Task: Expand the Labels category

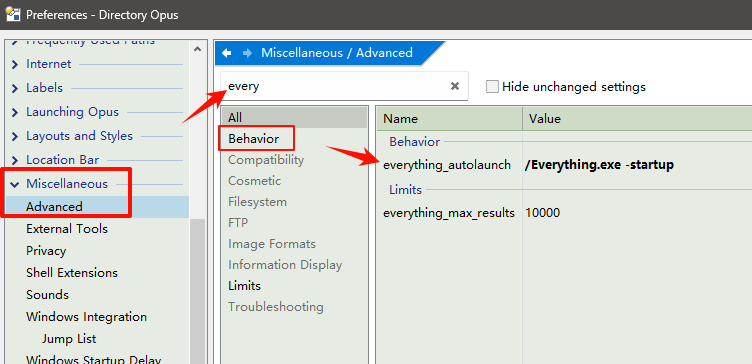Action: click(15, 88)
